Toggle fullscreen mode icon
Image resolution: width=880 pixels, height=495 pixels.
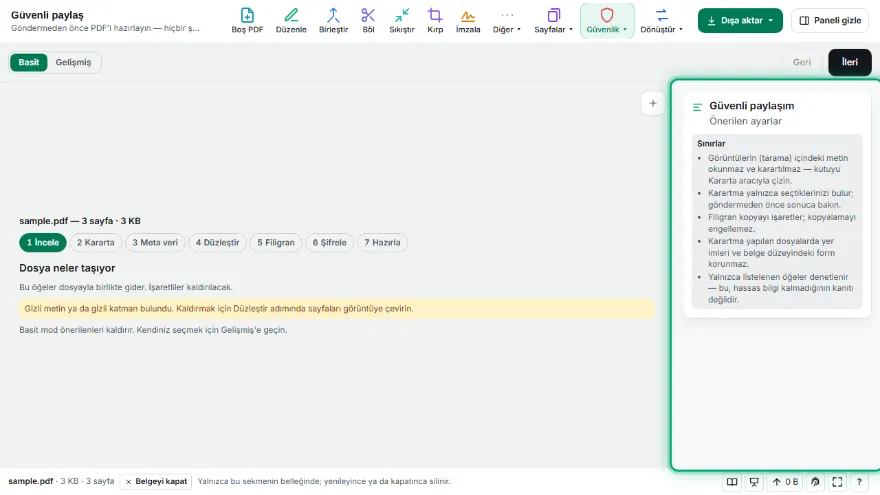[x=837, y=482]
